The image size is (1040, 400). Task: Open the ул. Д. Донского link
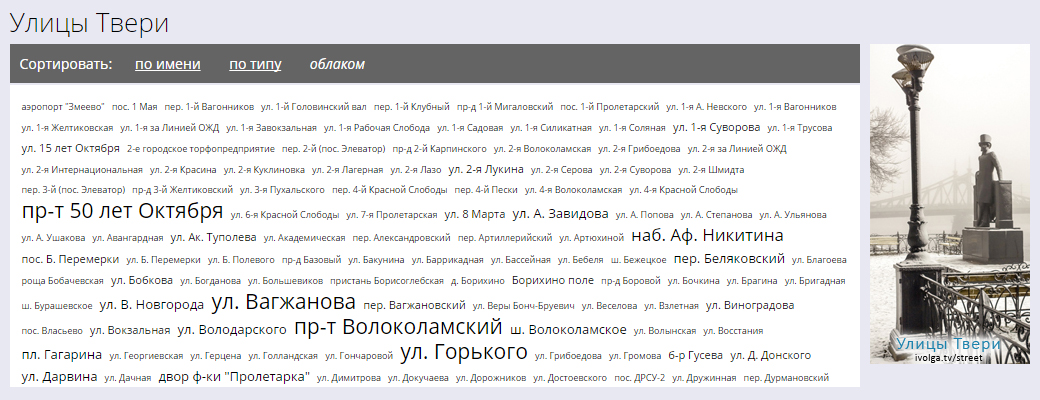(770, 356)
